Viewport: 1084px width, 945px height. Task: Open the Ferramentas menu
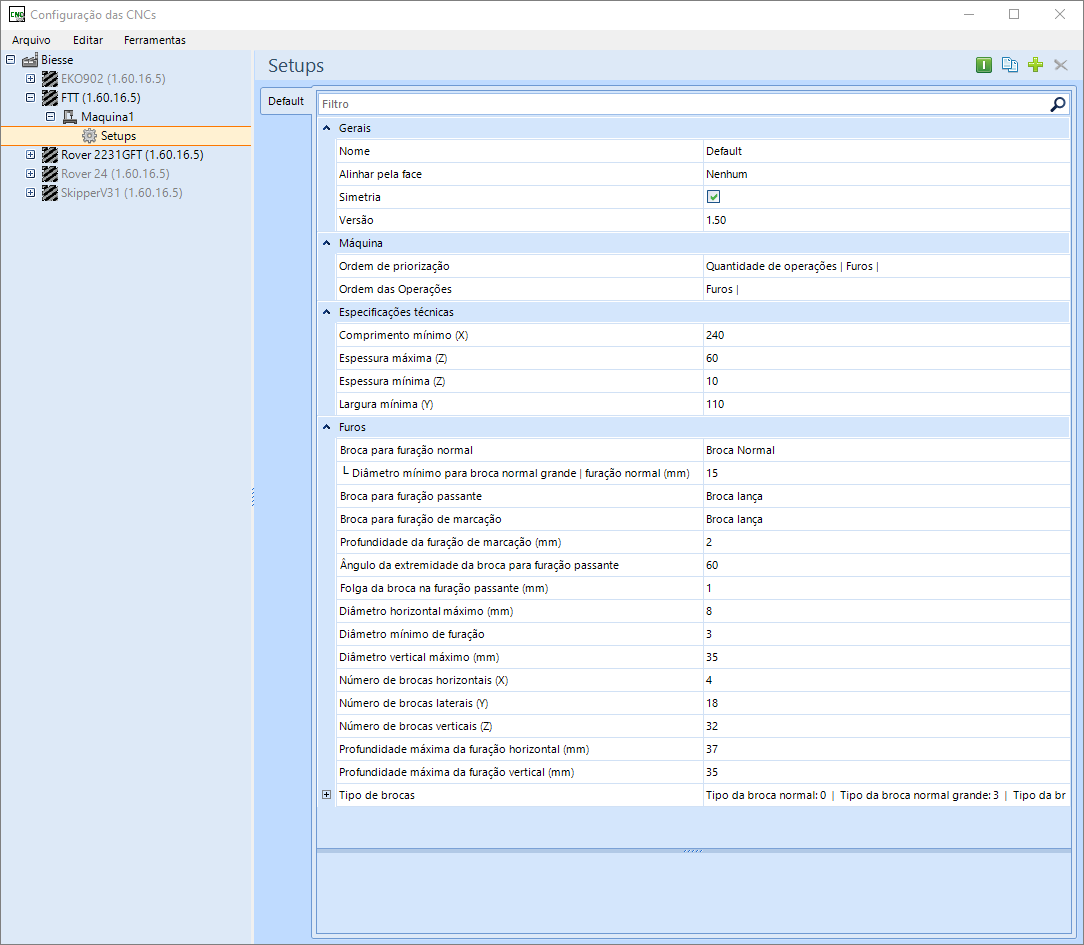pos(155,40)
